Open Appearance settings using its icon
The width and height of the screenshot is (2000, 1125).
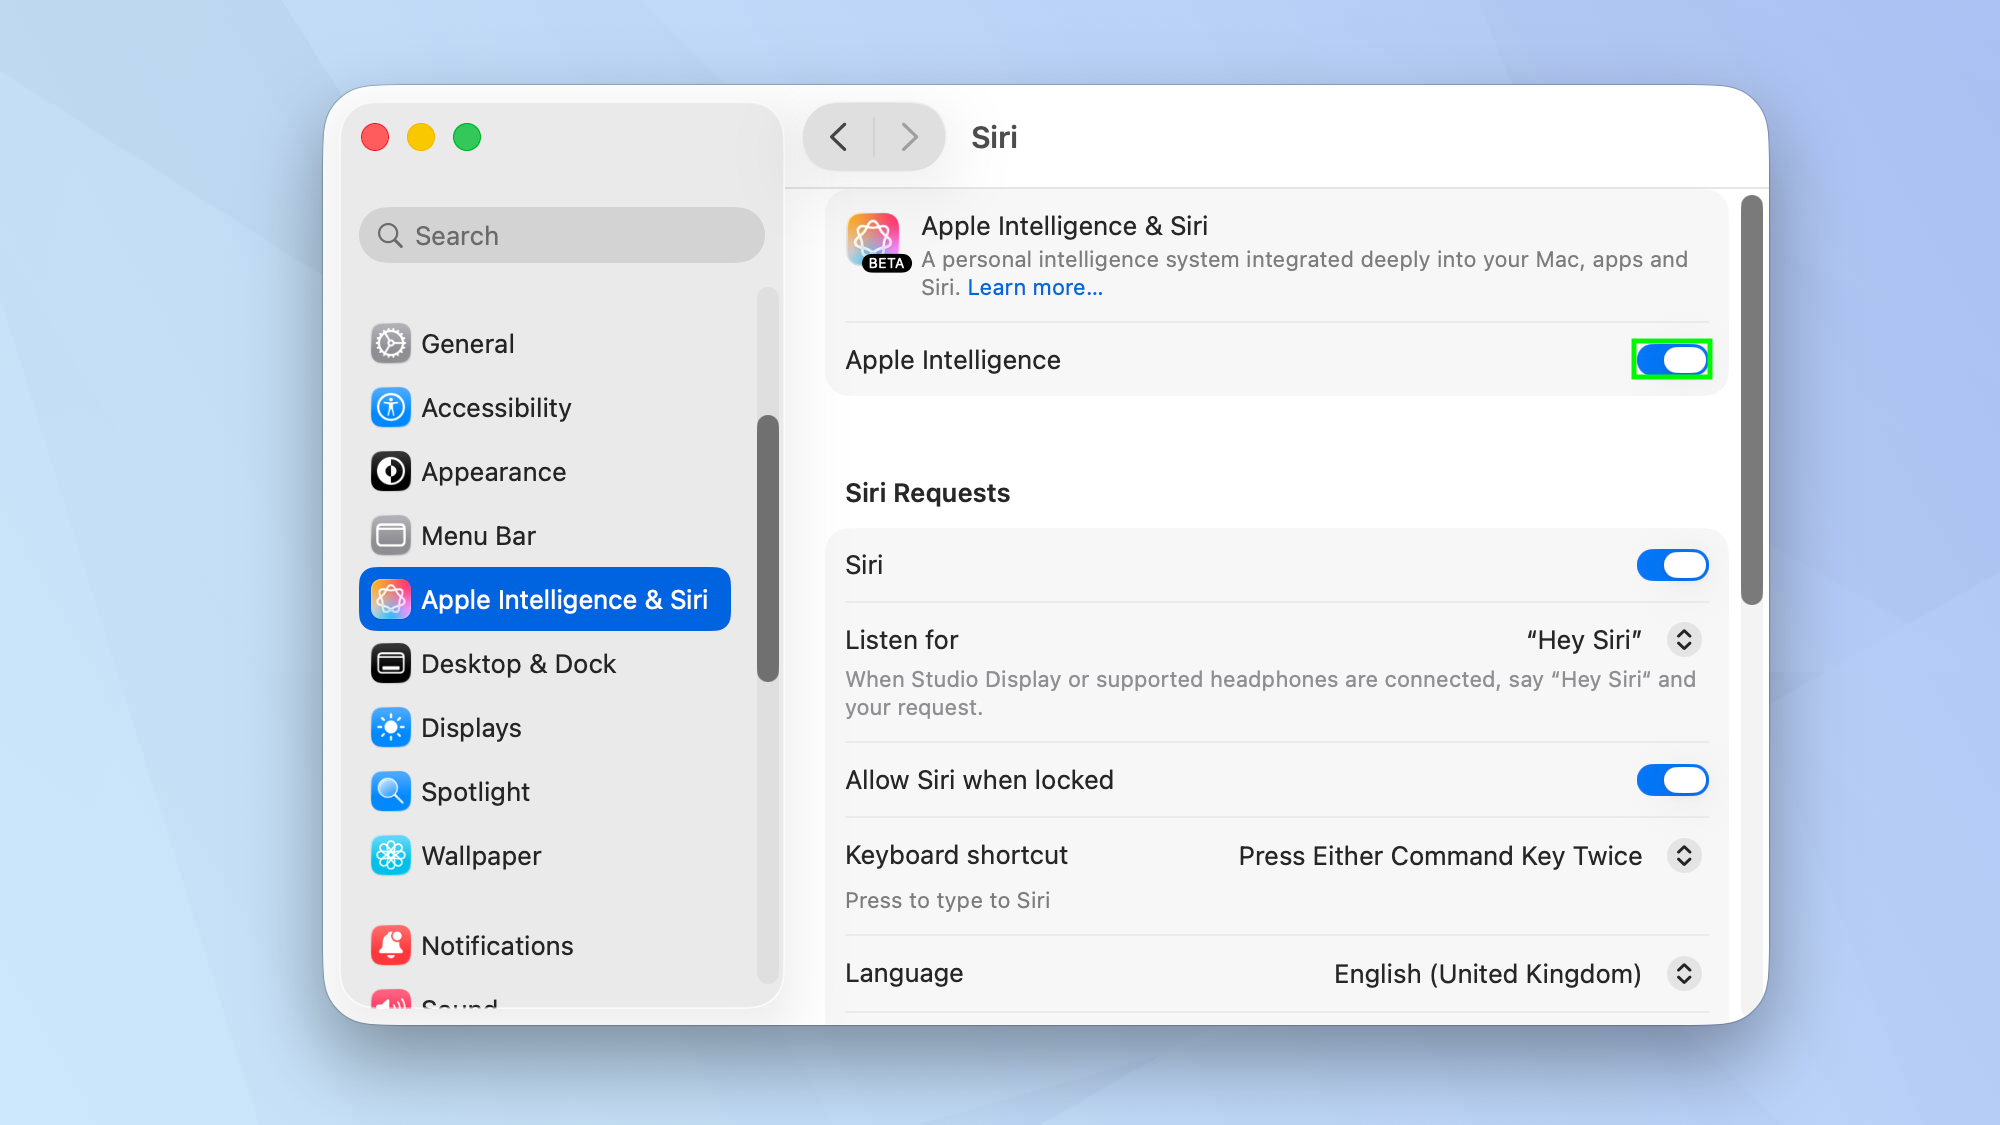pyautogui.click(x=390, y=471)
